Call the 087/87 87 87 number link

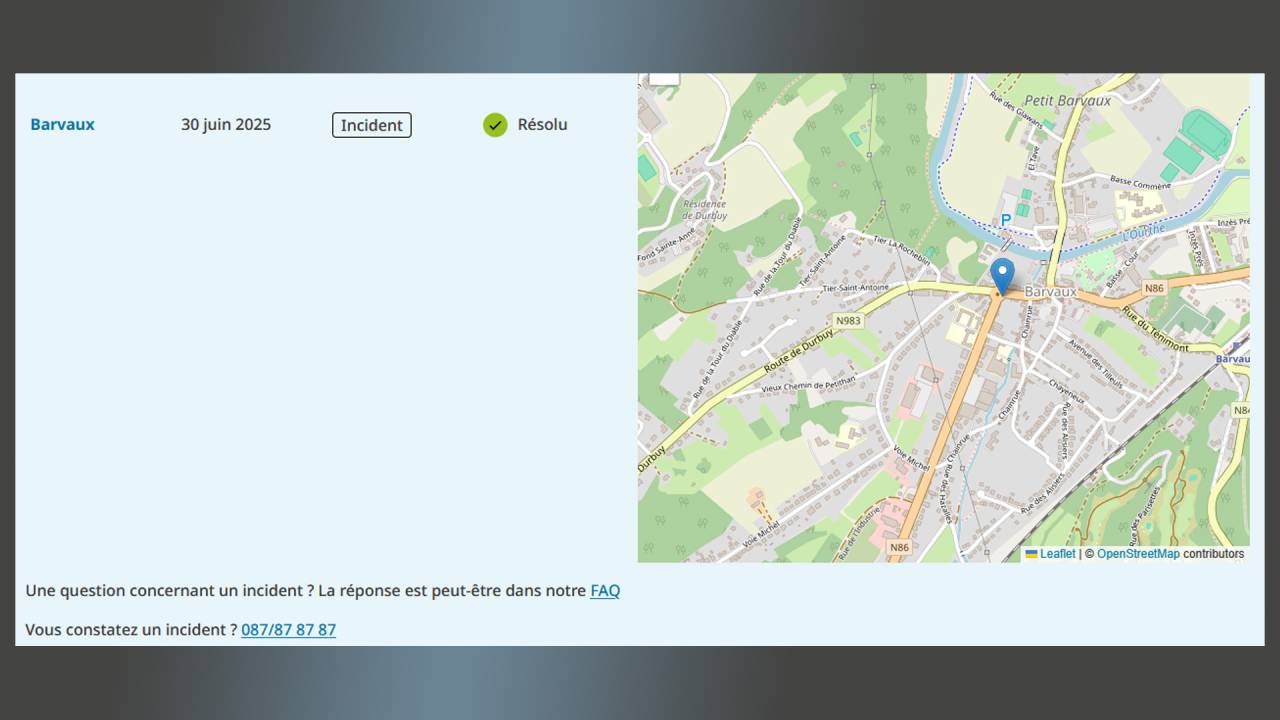[x=288, y=630]
